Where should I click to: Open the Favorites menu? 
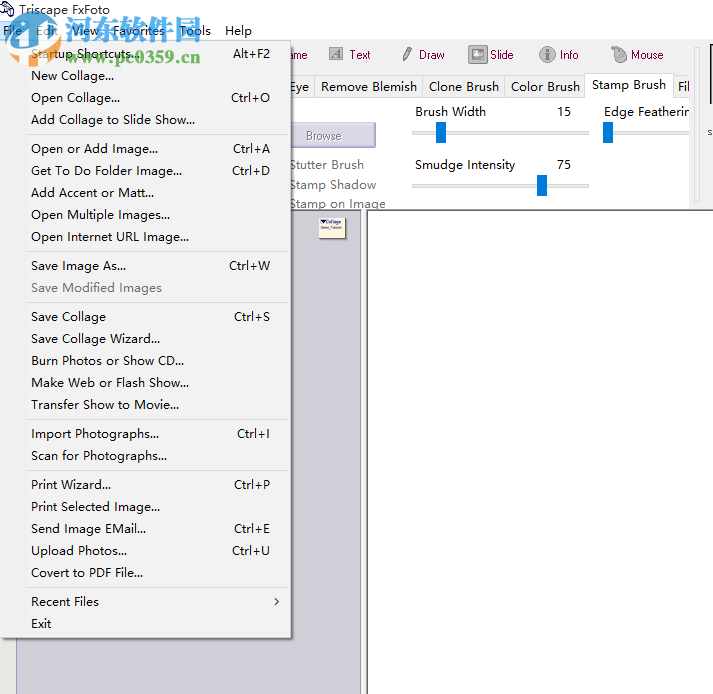[x=139, y=30]
